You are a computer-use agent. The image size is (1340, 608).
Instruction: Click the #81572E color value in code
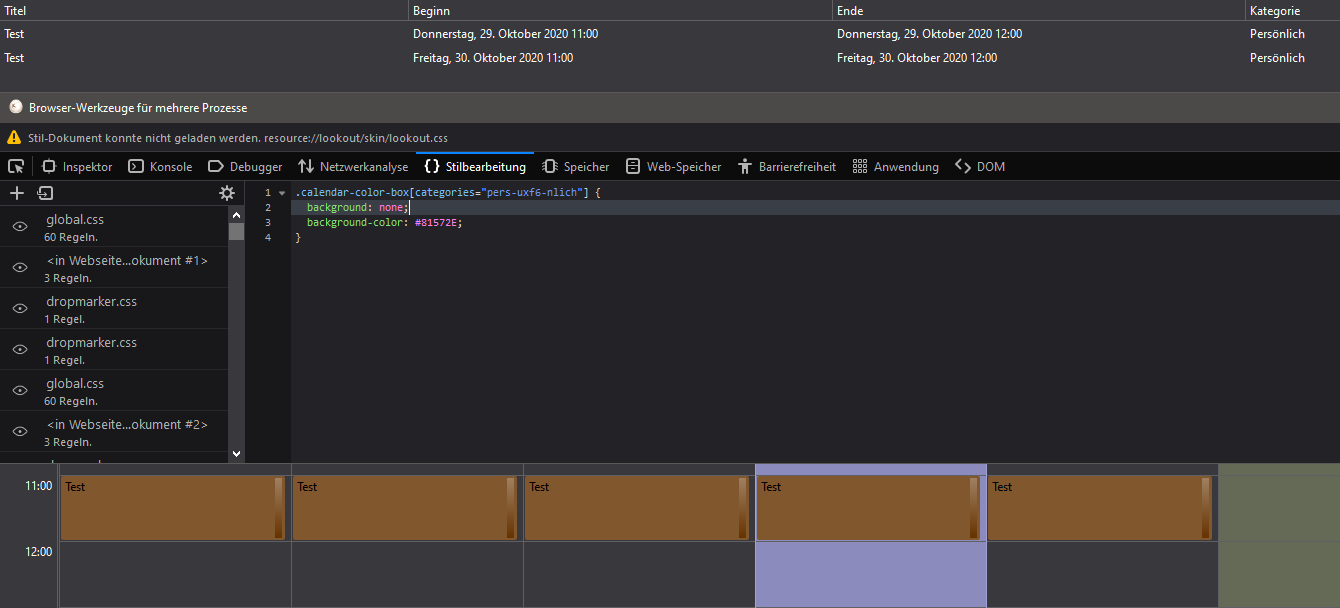pos(437,222)
